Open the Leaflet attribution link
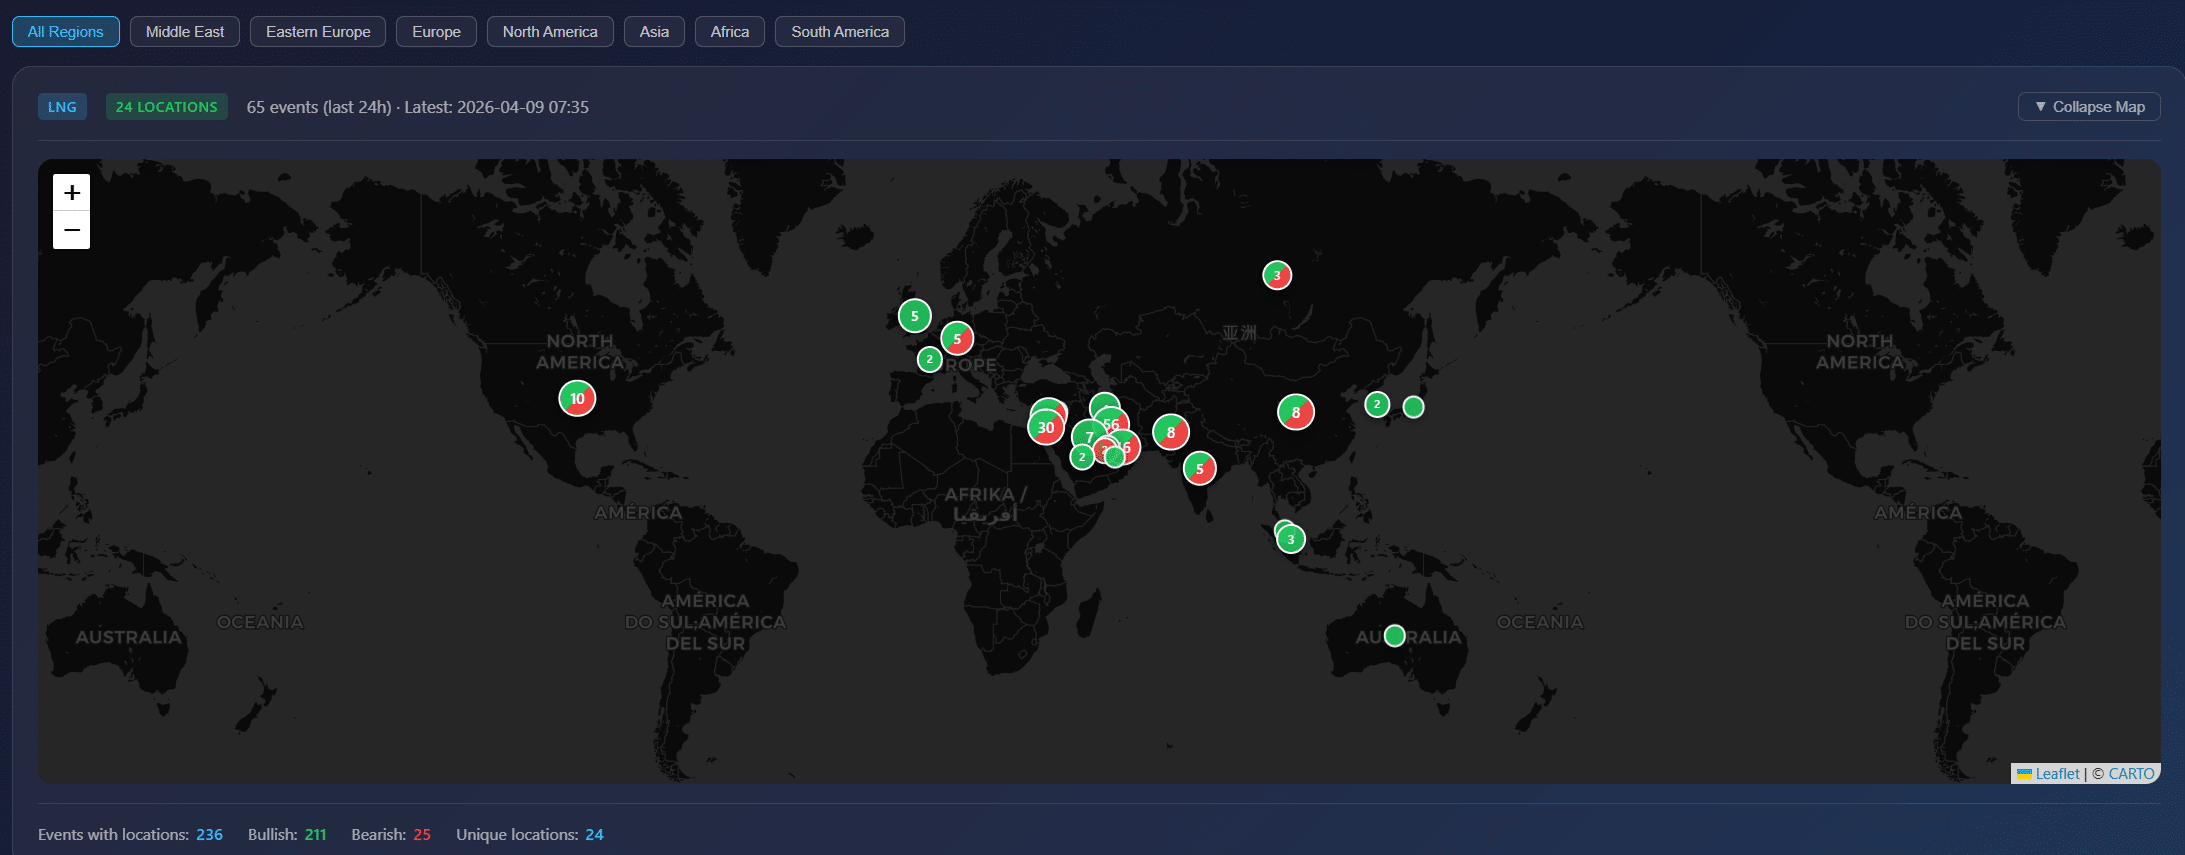The width and height of the screenshot is (2185, 855). click(x=2057, y=774)
